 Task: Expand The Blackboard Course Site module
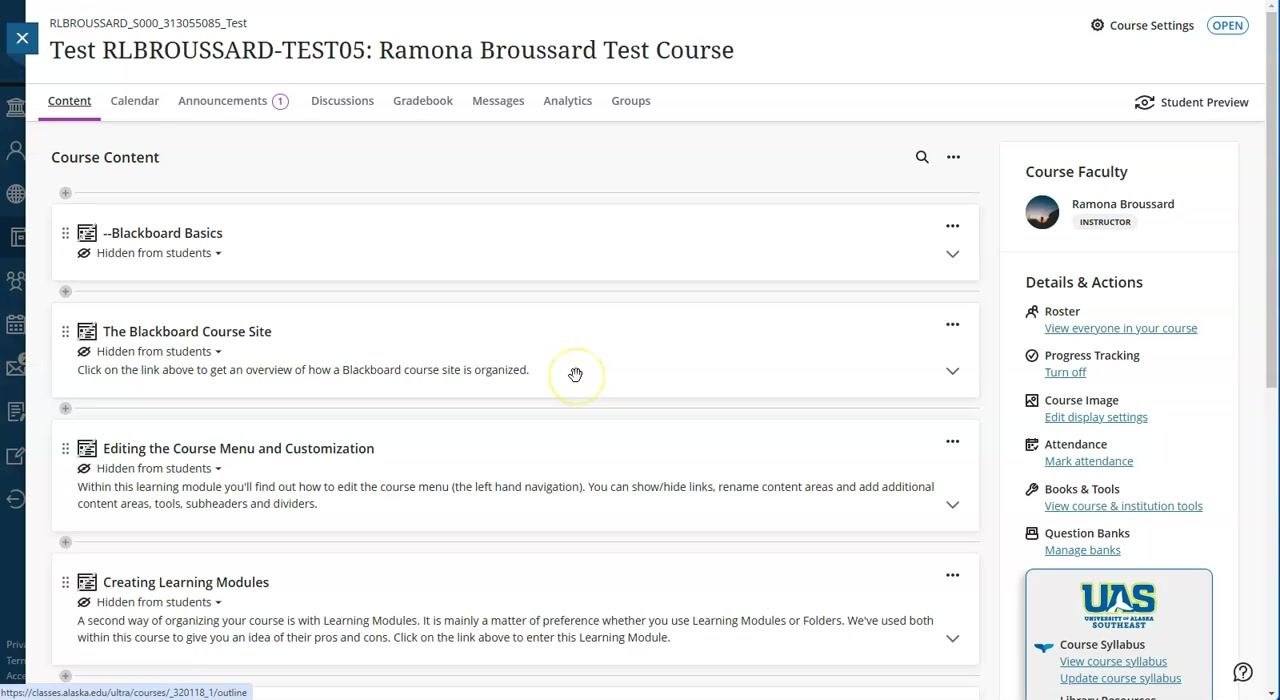tap(952, 371)
